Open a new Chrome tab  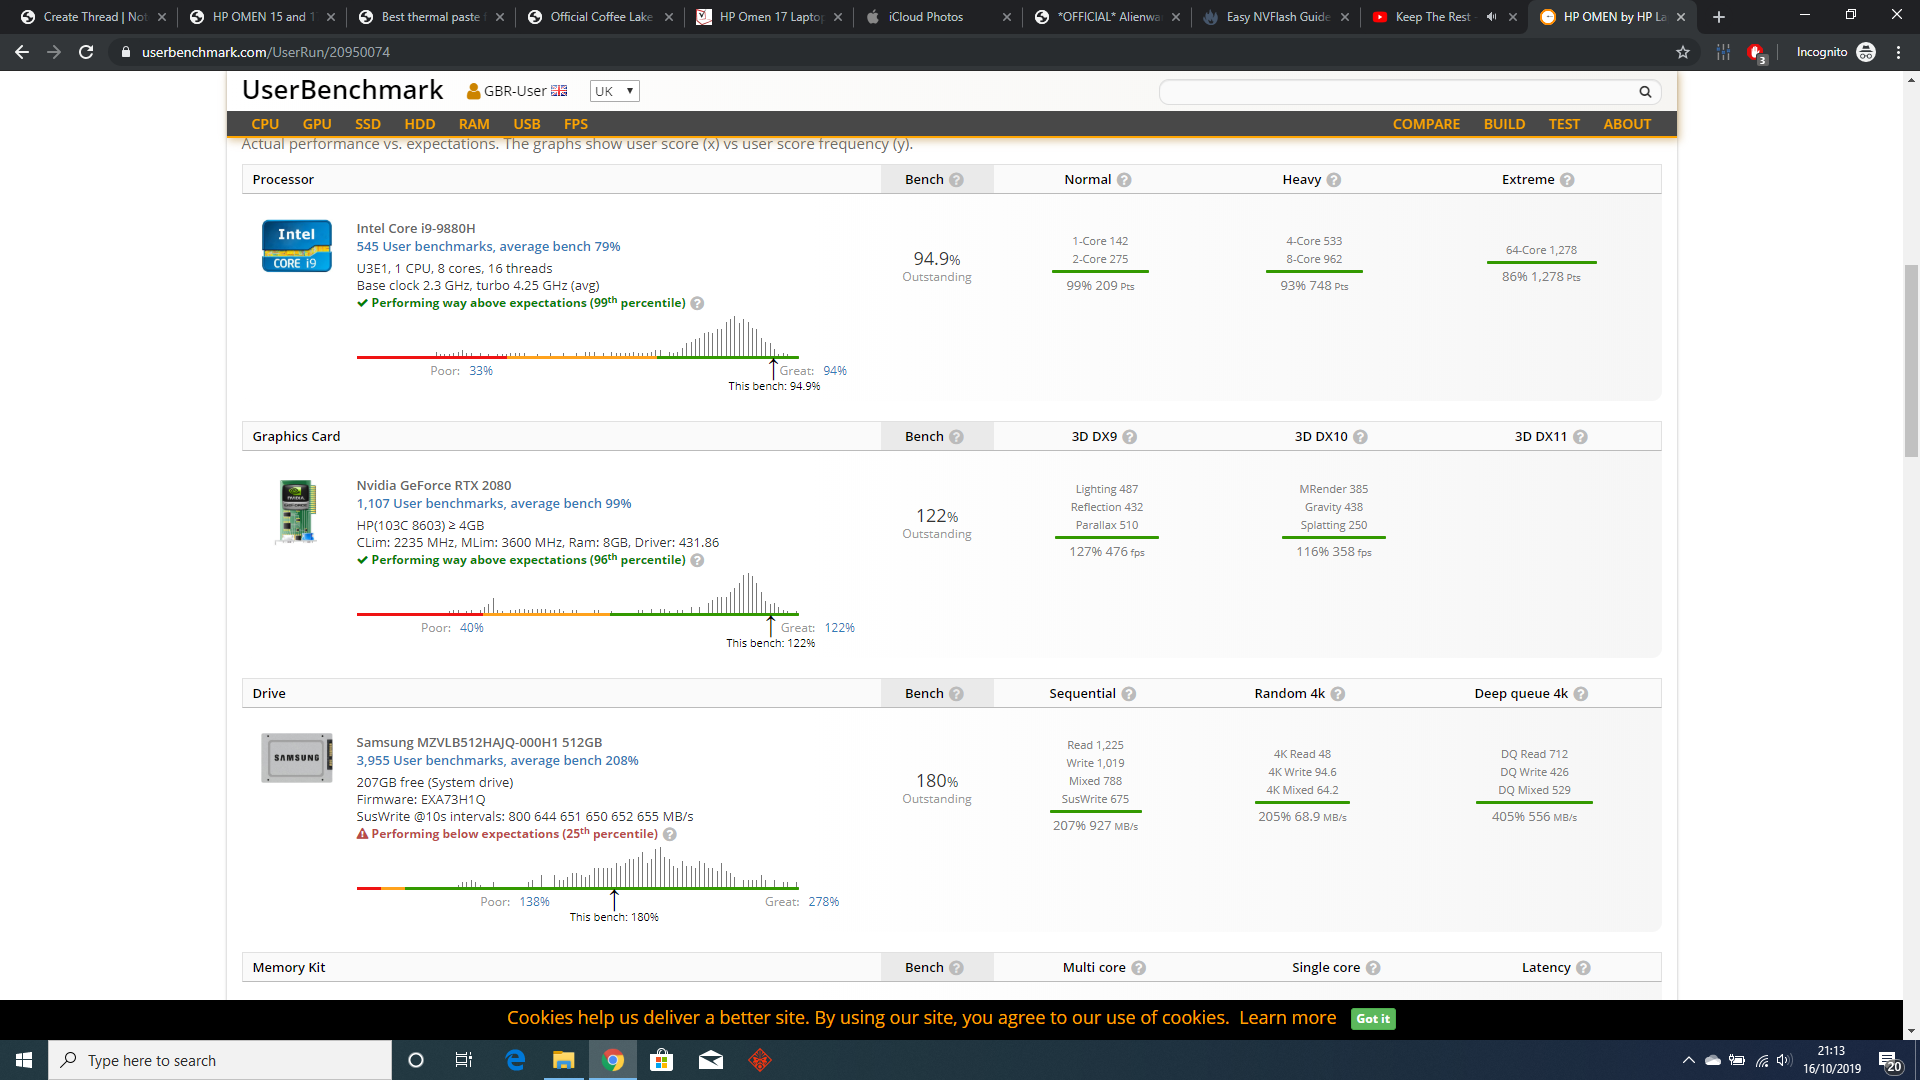tap(1719, 17)
